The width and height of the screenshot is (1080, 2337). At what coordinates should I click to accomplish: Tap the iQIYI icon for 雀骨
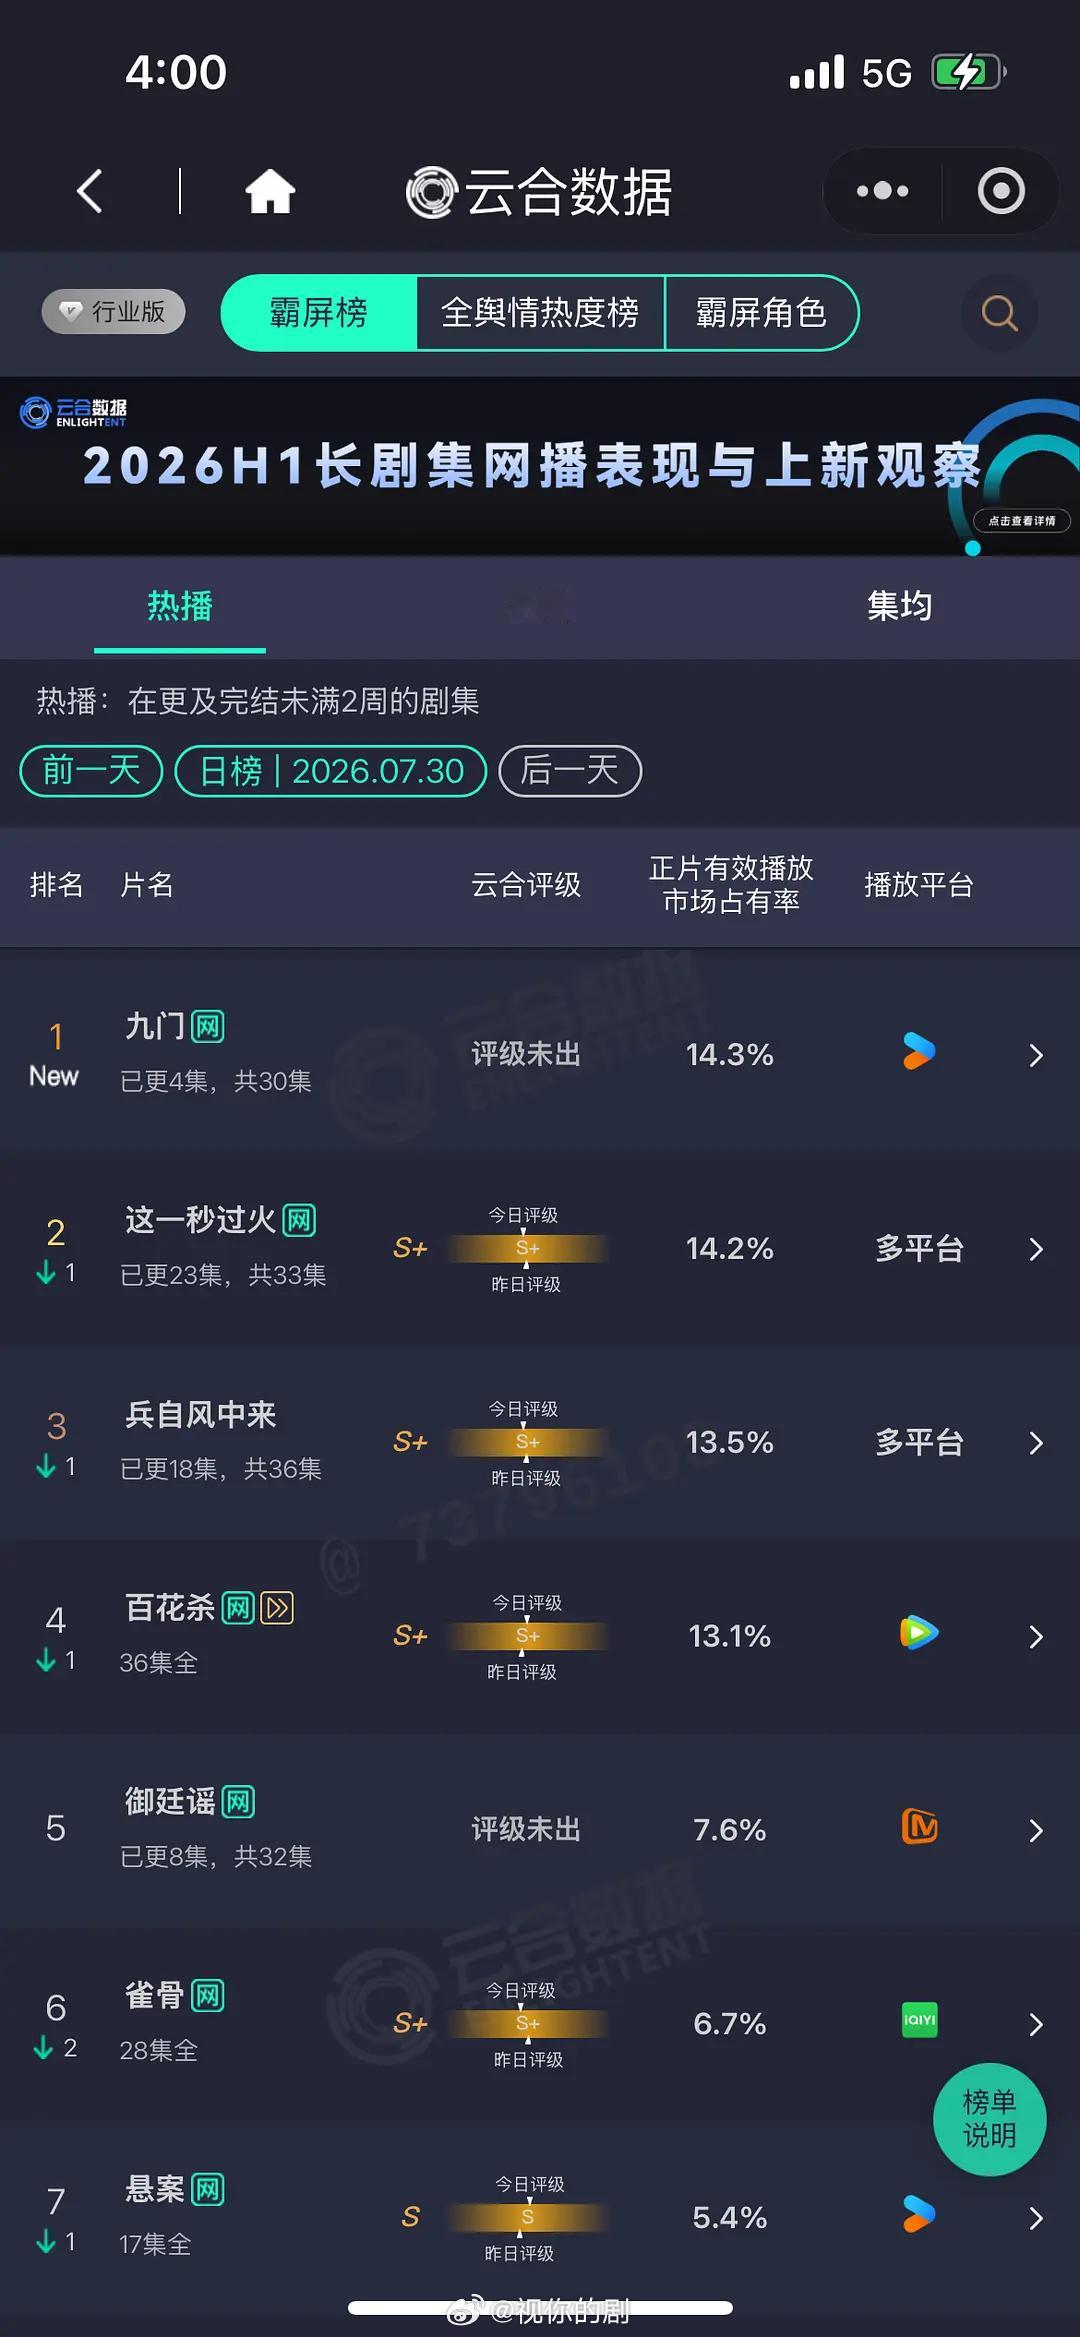tap(919, 2020)
